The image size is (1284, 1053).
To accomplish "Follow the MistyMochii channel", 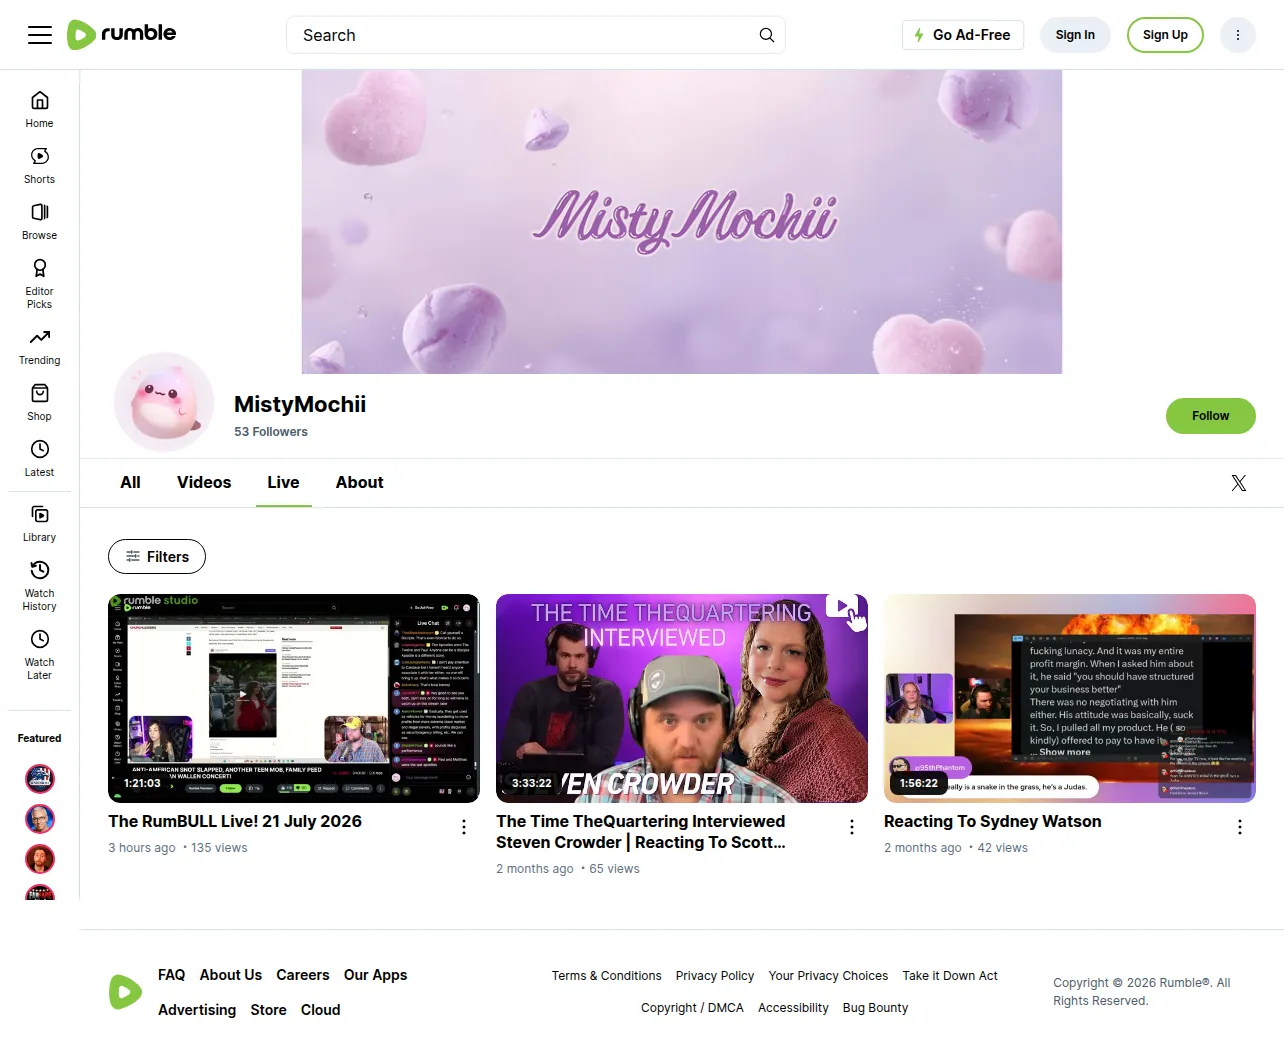I will click(x=1210, y=416).
